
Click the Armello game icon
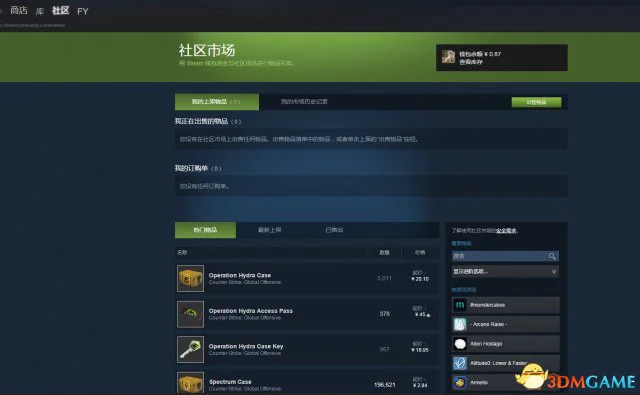coord(460,383)
